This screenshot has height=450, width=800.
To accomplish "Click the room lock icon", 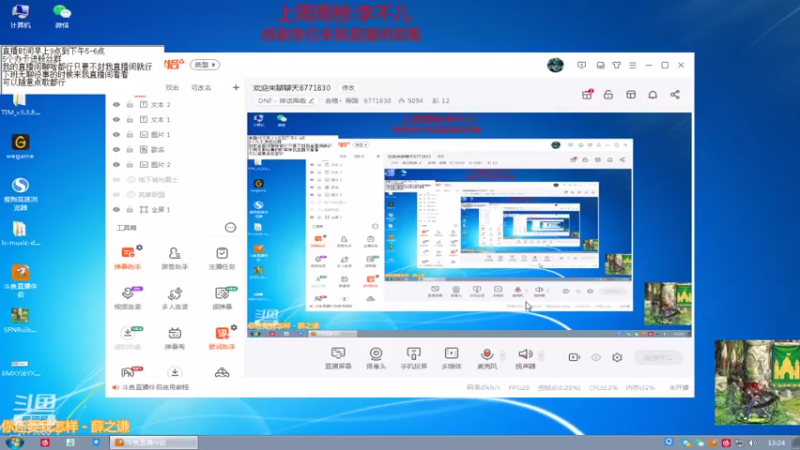I will (x=608, y=94).
